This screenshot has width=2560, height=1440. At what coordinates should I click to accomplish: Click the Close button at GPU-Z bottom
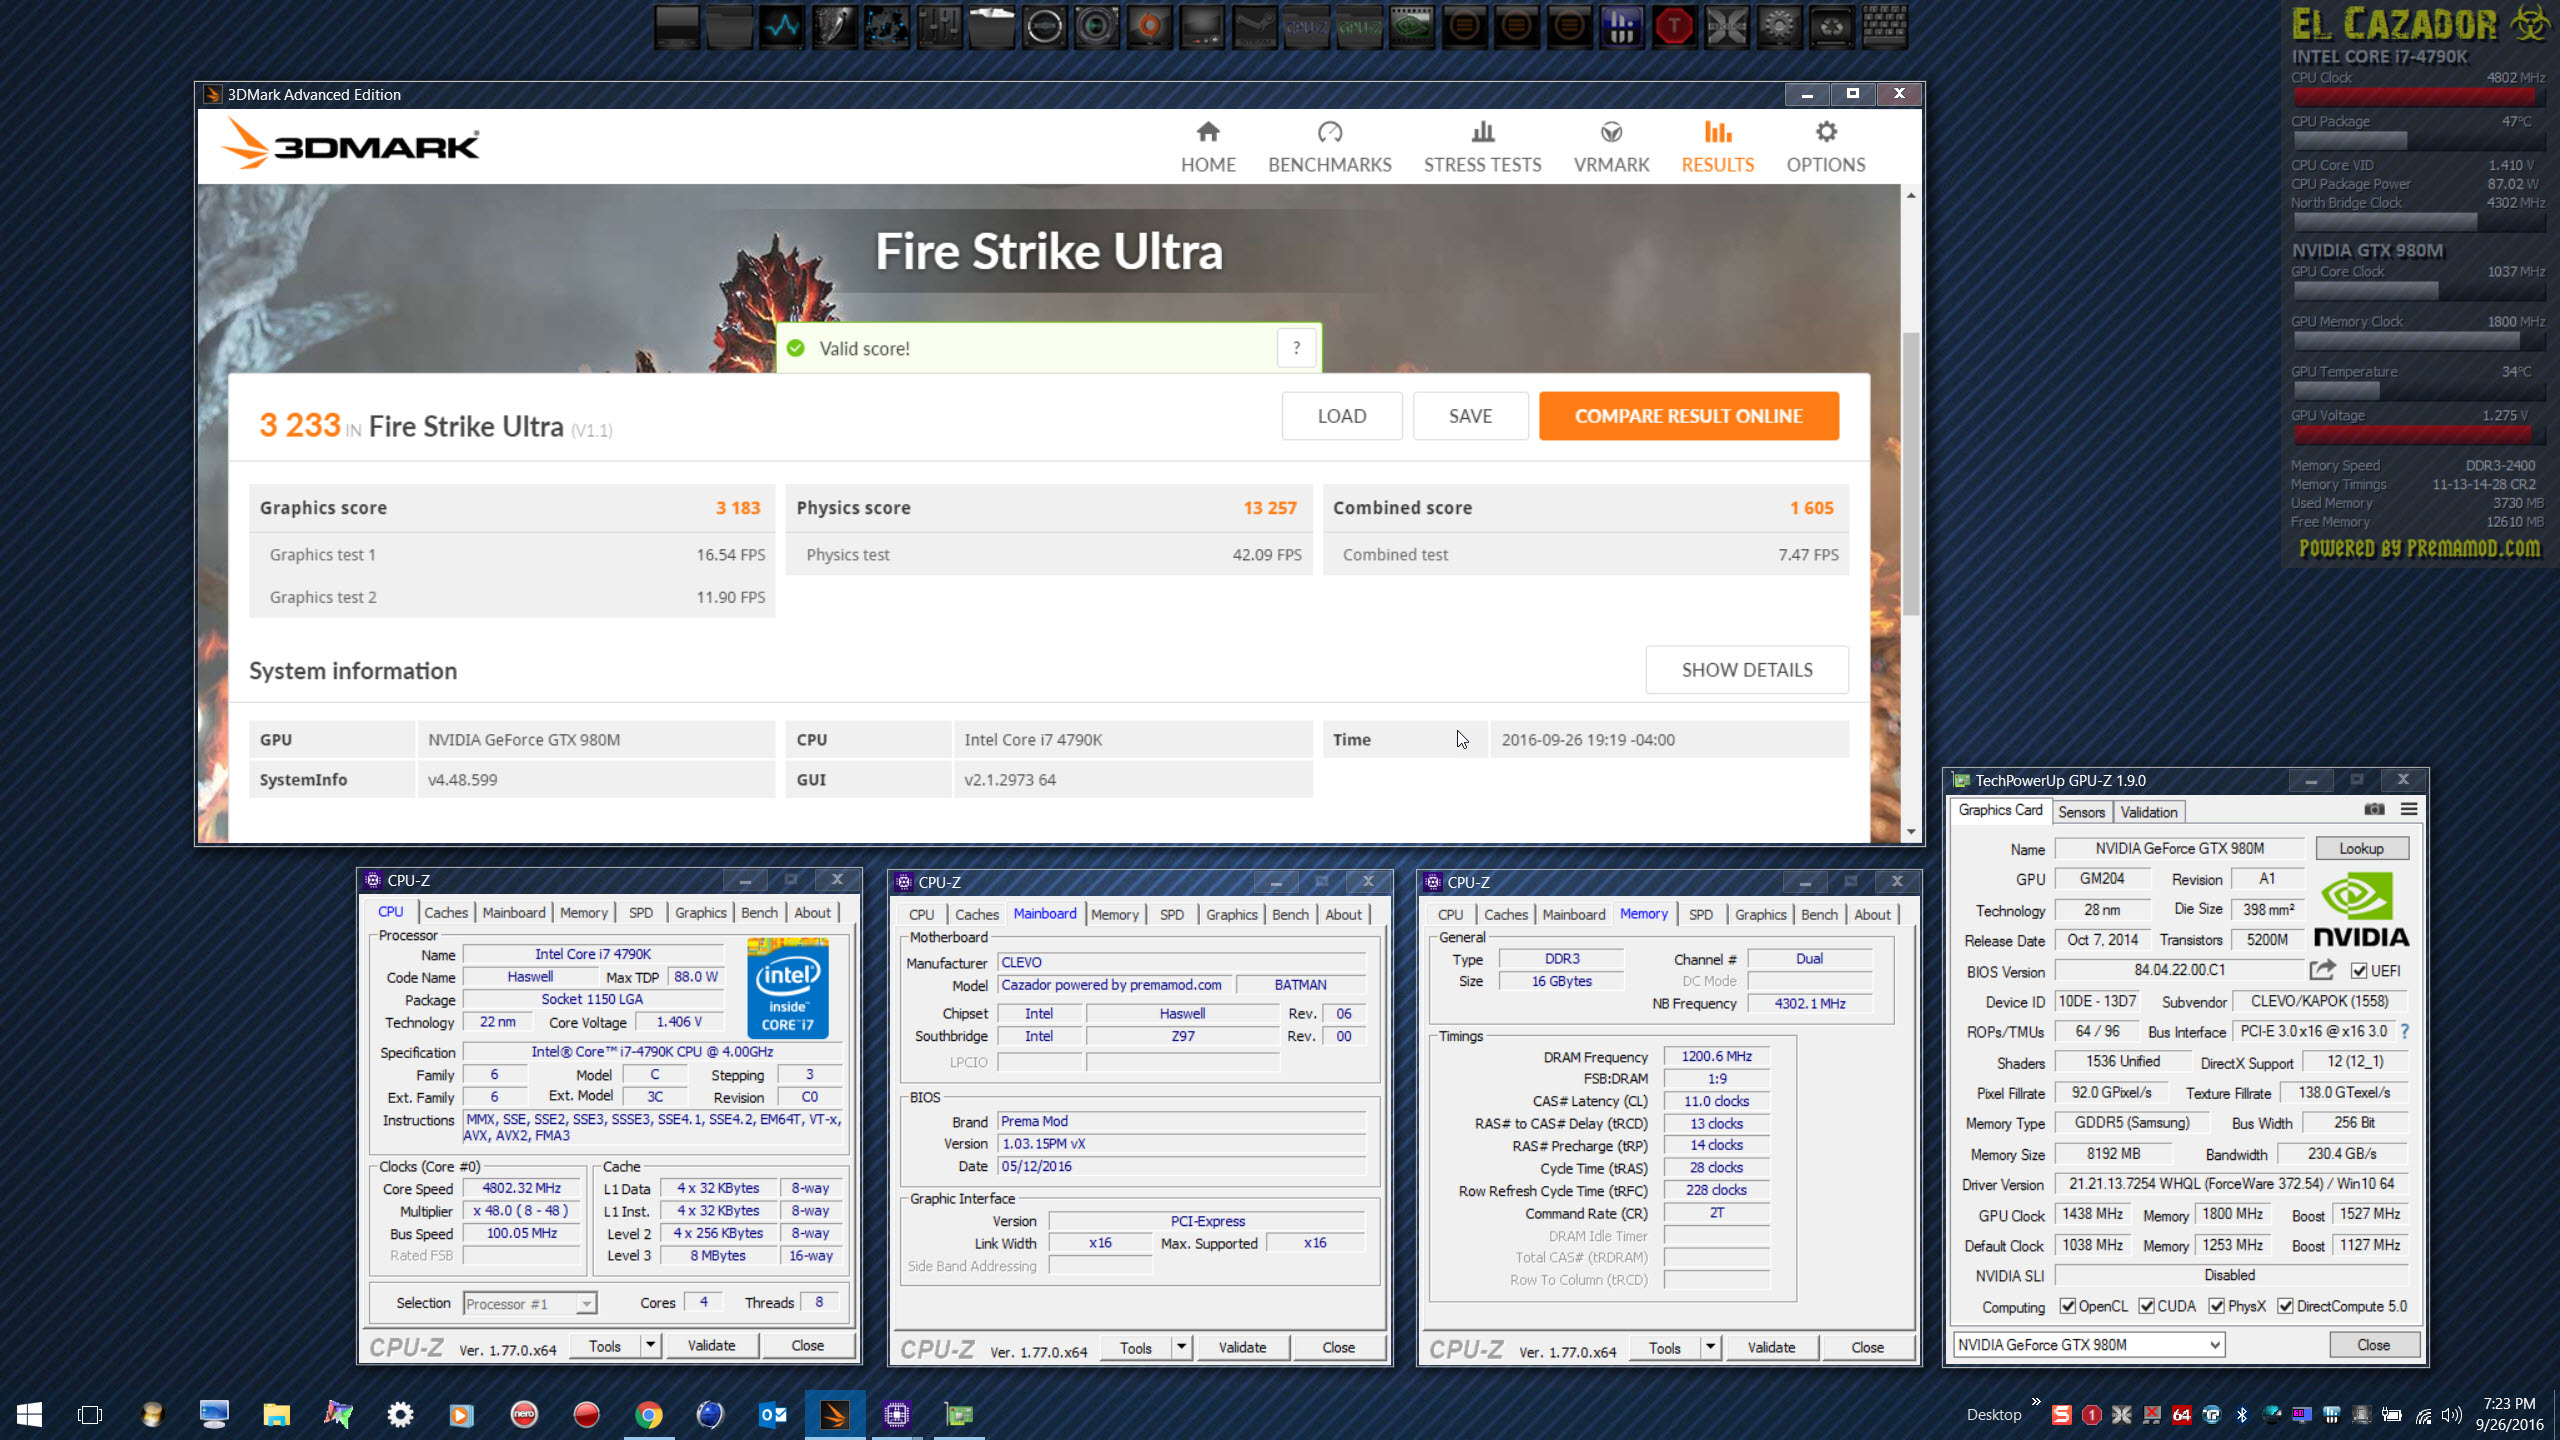pyautogui.click(x=2374, y=1344)
